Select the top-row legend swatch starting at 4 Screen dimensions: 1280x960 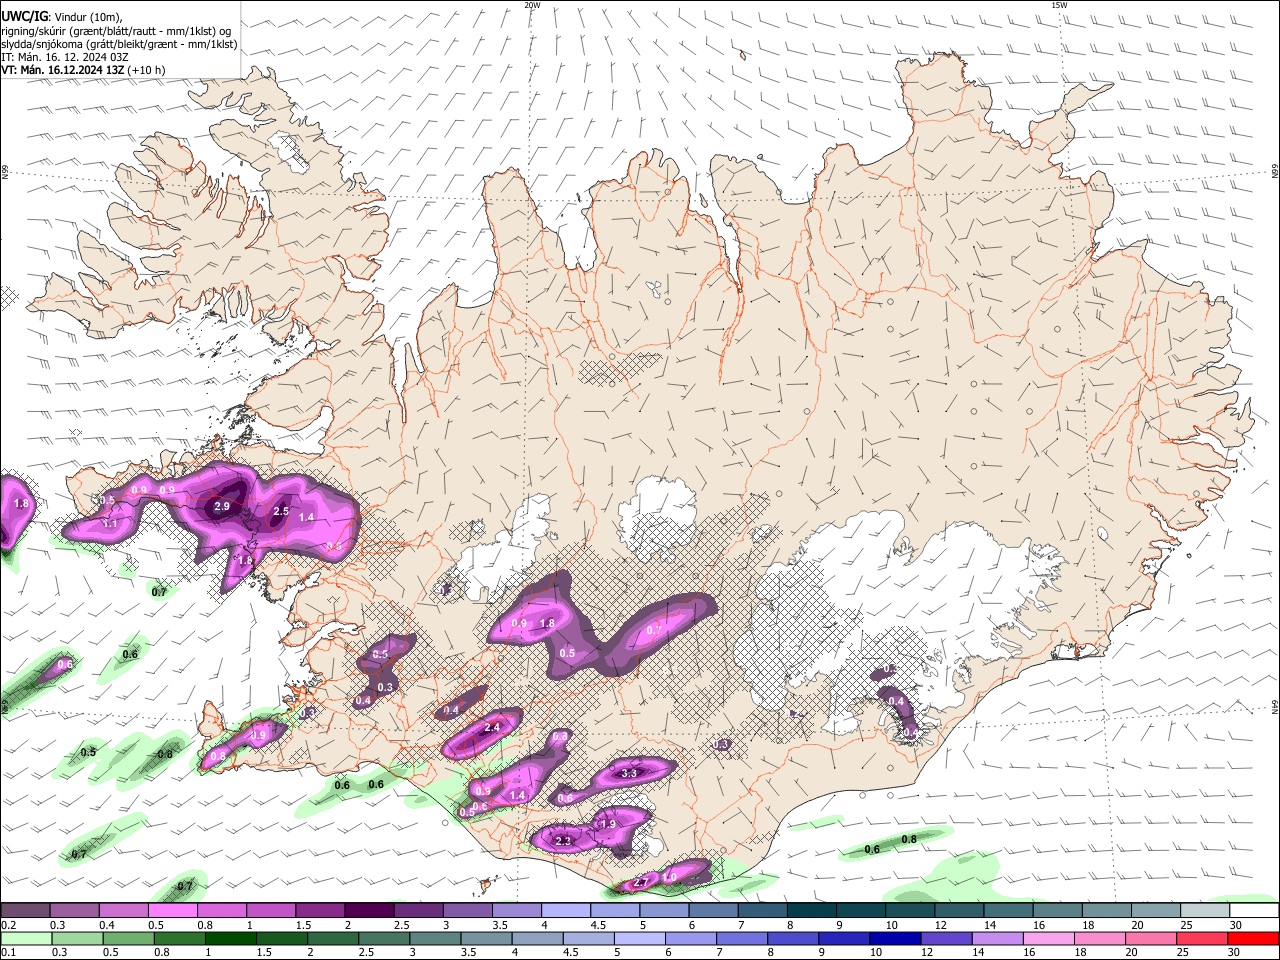tap(566, 910)
